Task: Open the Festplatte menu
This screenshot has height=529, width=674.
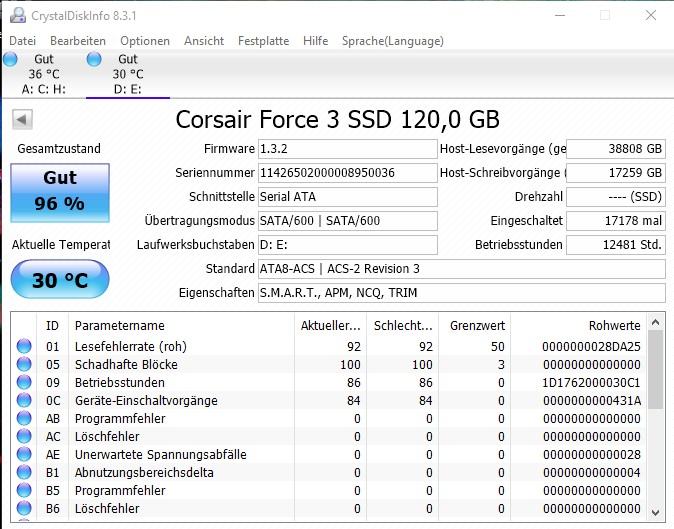Action: coord(263,41)
